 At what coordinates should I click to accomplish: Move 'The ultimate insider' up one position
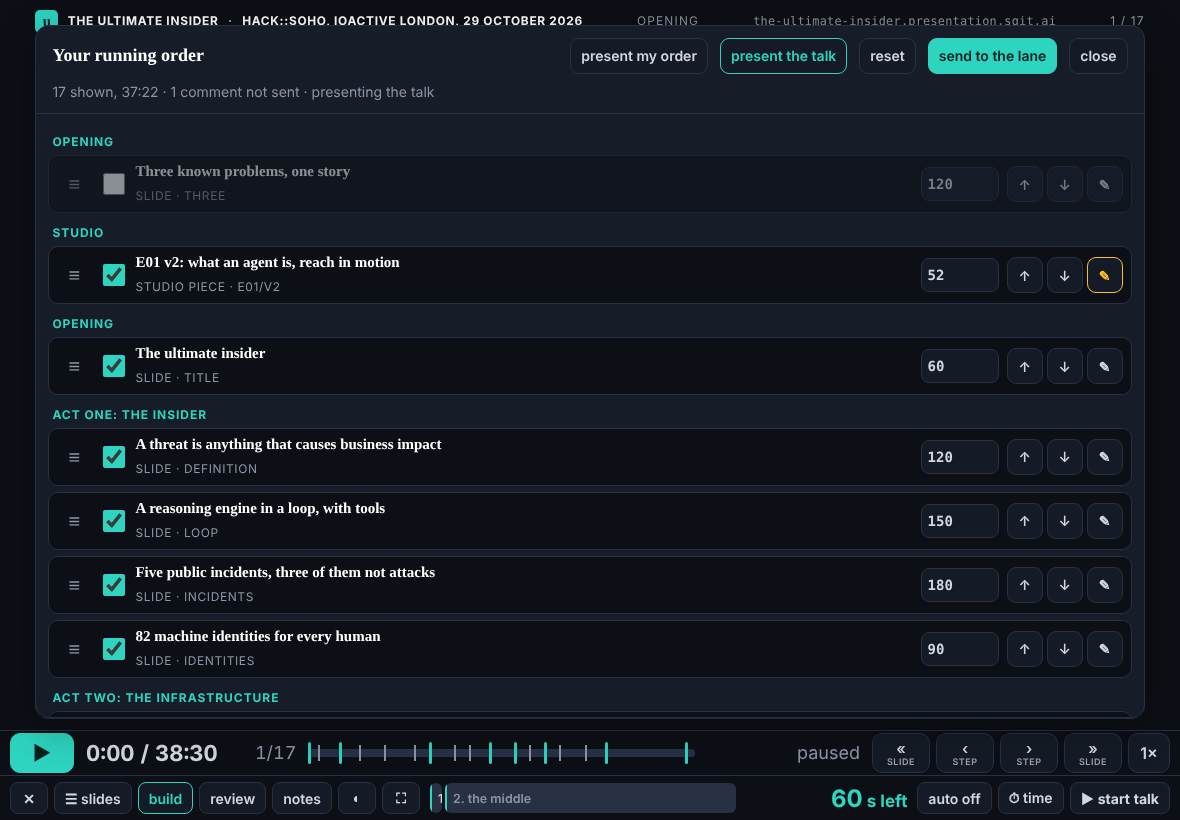coord(1024,366)
